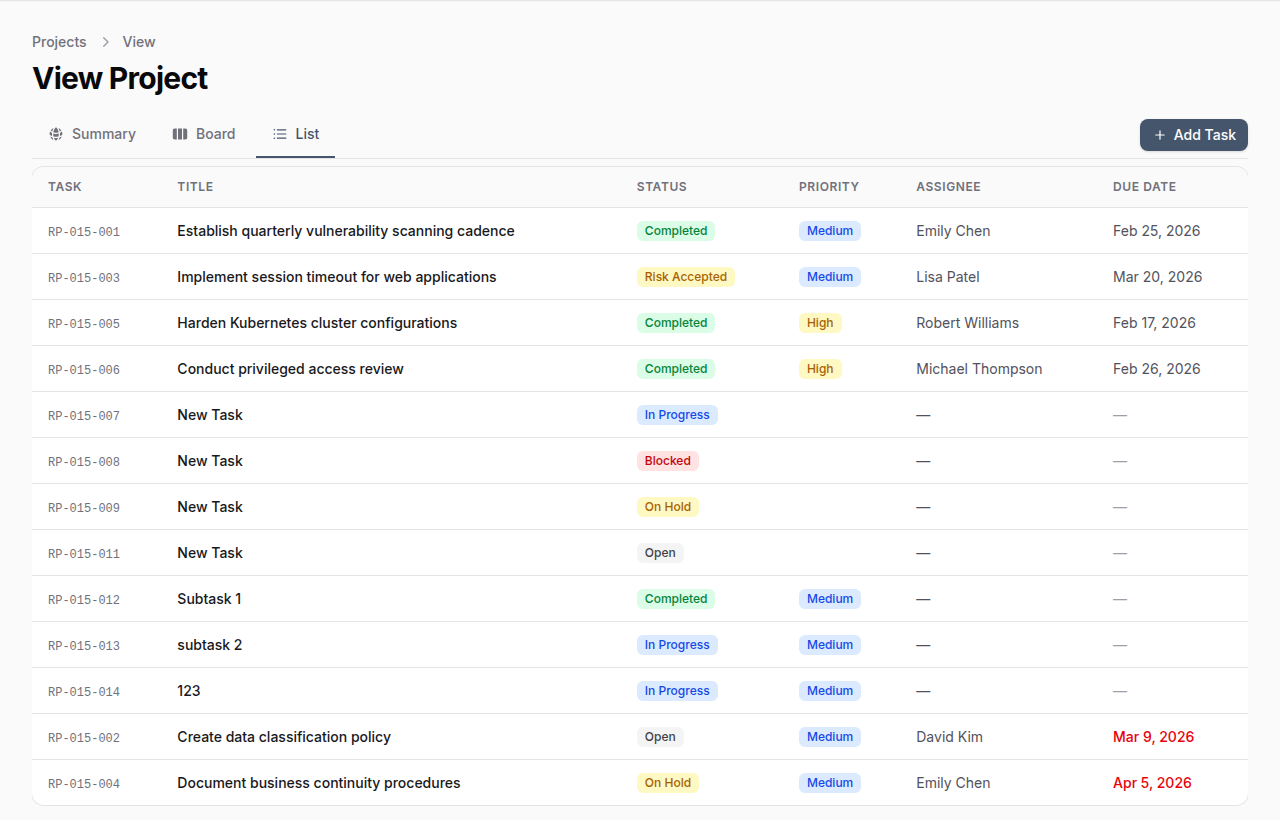
Task: Click the overdue Mar 9, 2026 date
Action: click(1153, 737)
